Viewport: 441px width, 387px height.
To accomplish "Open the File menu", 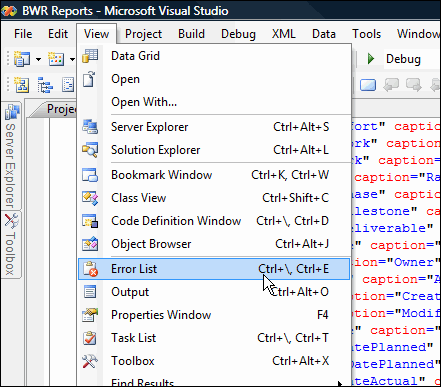I will (x=23, y=34).
